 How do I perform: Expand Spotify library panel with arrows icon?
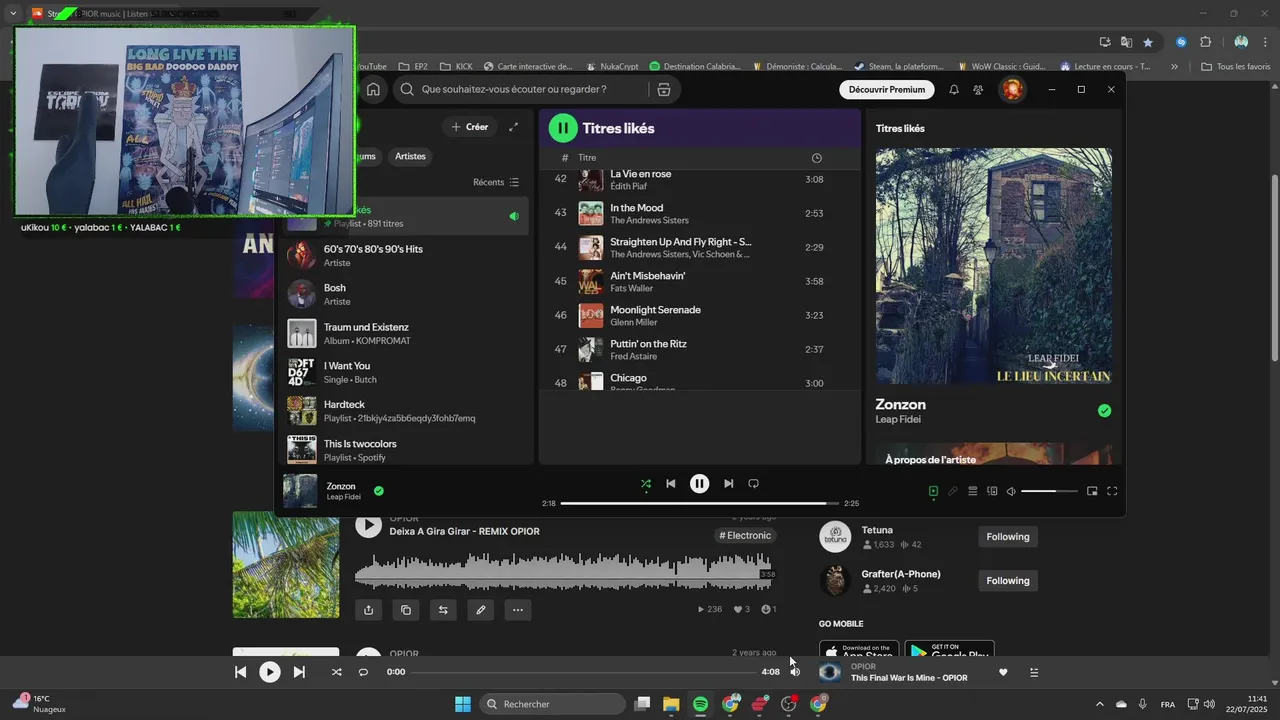pyautogui.click(x=513, y=127)
